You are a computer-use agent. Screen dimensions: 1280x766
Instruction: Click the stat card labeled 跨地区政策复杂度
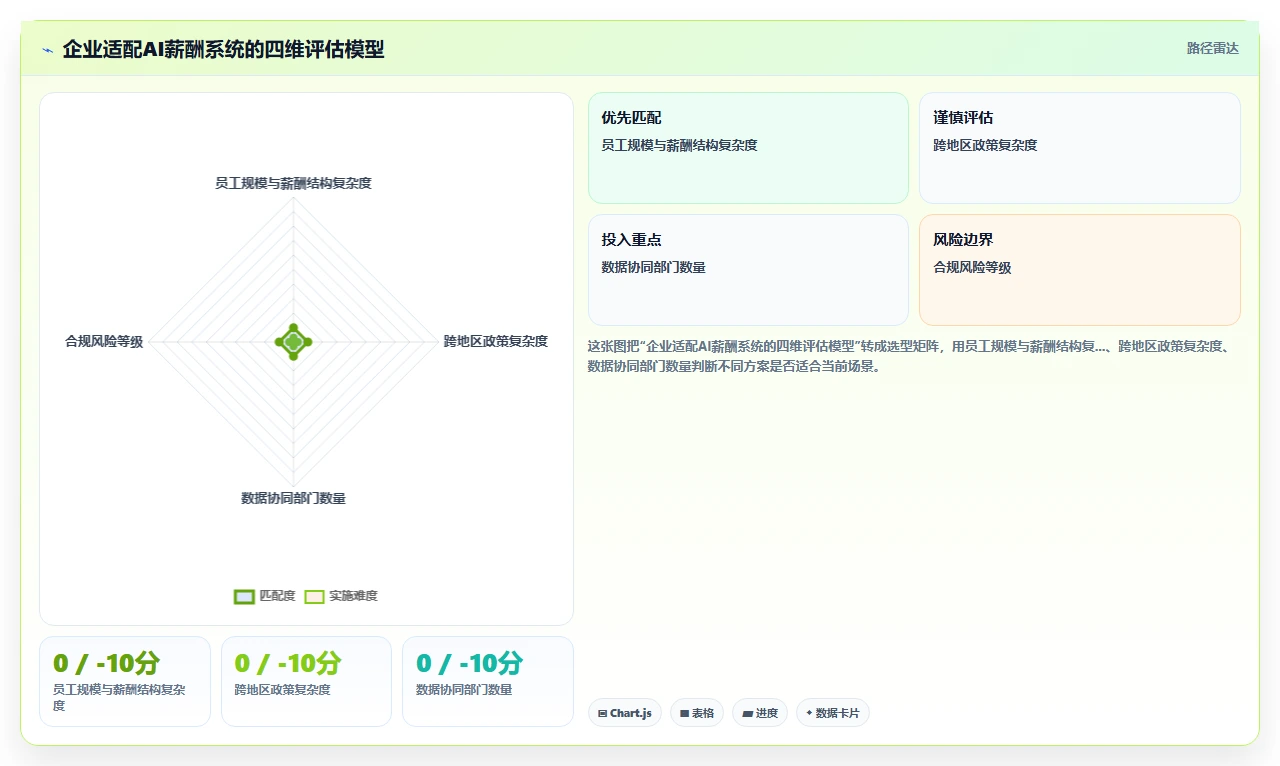pos(306,681)
